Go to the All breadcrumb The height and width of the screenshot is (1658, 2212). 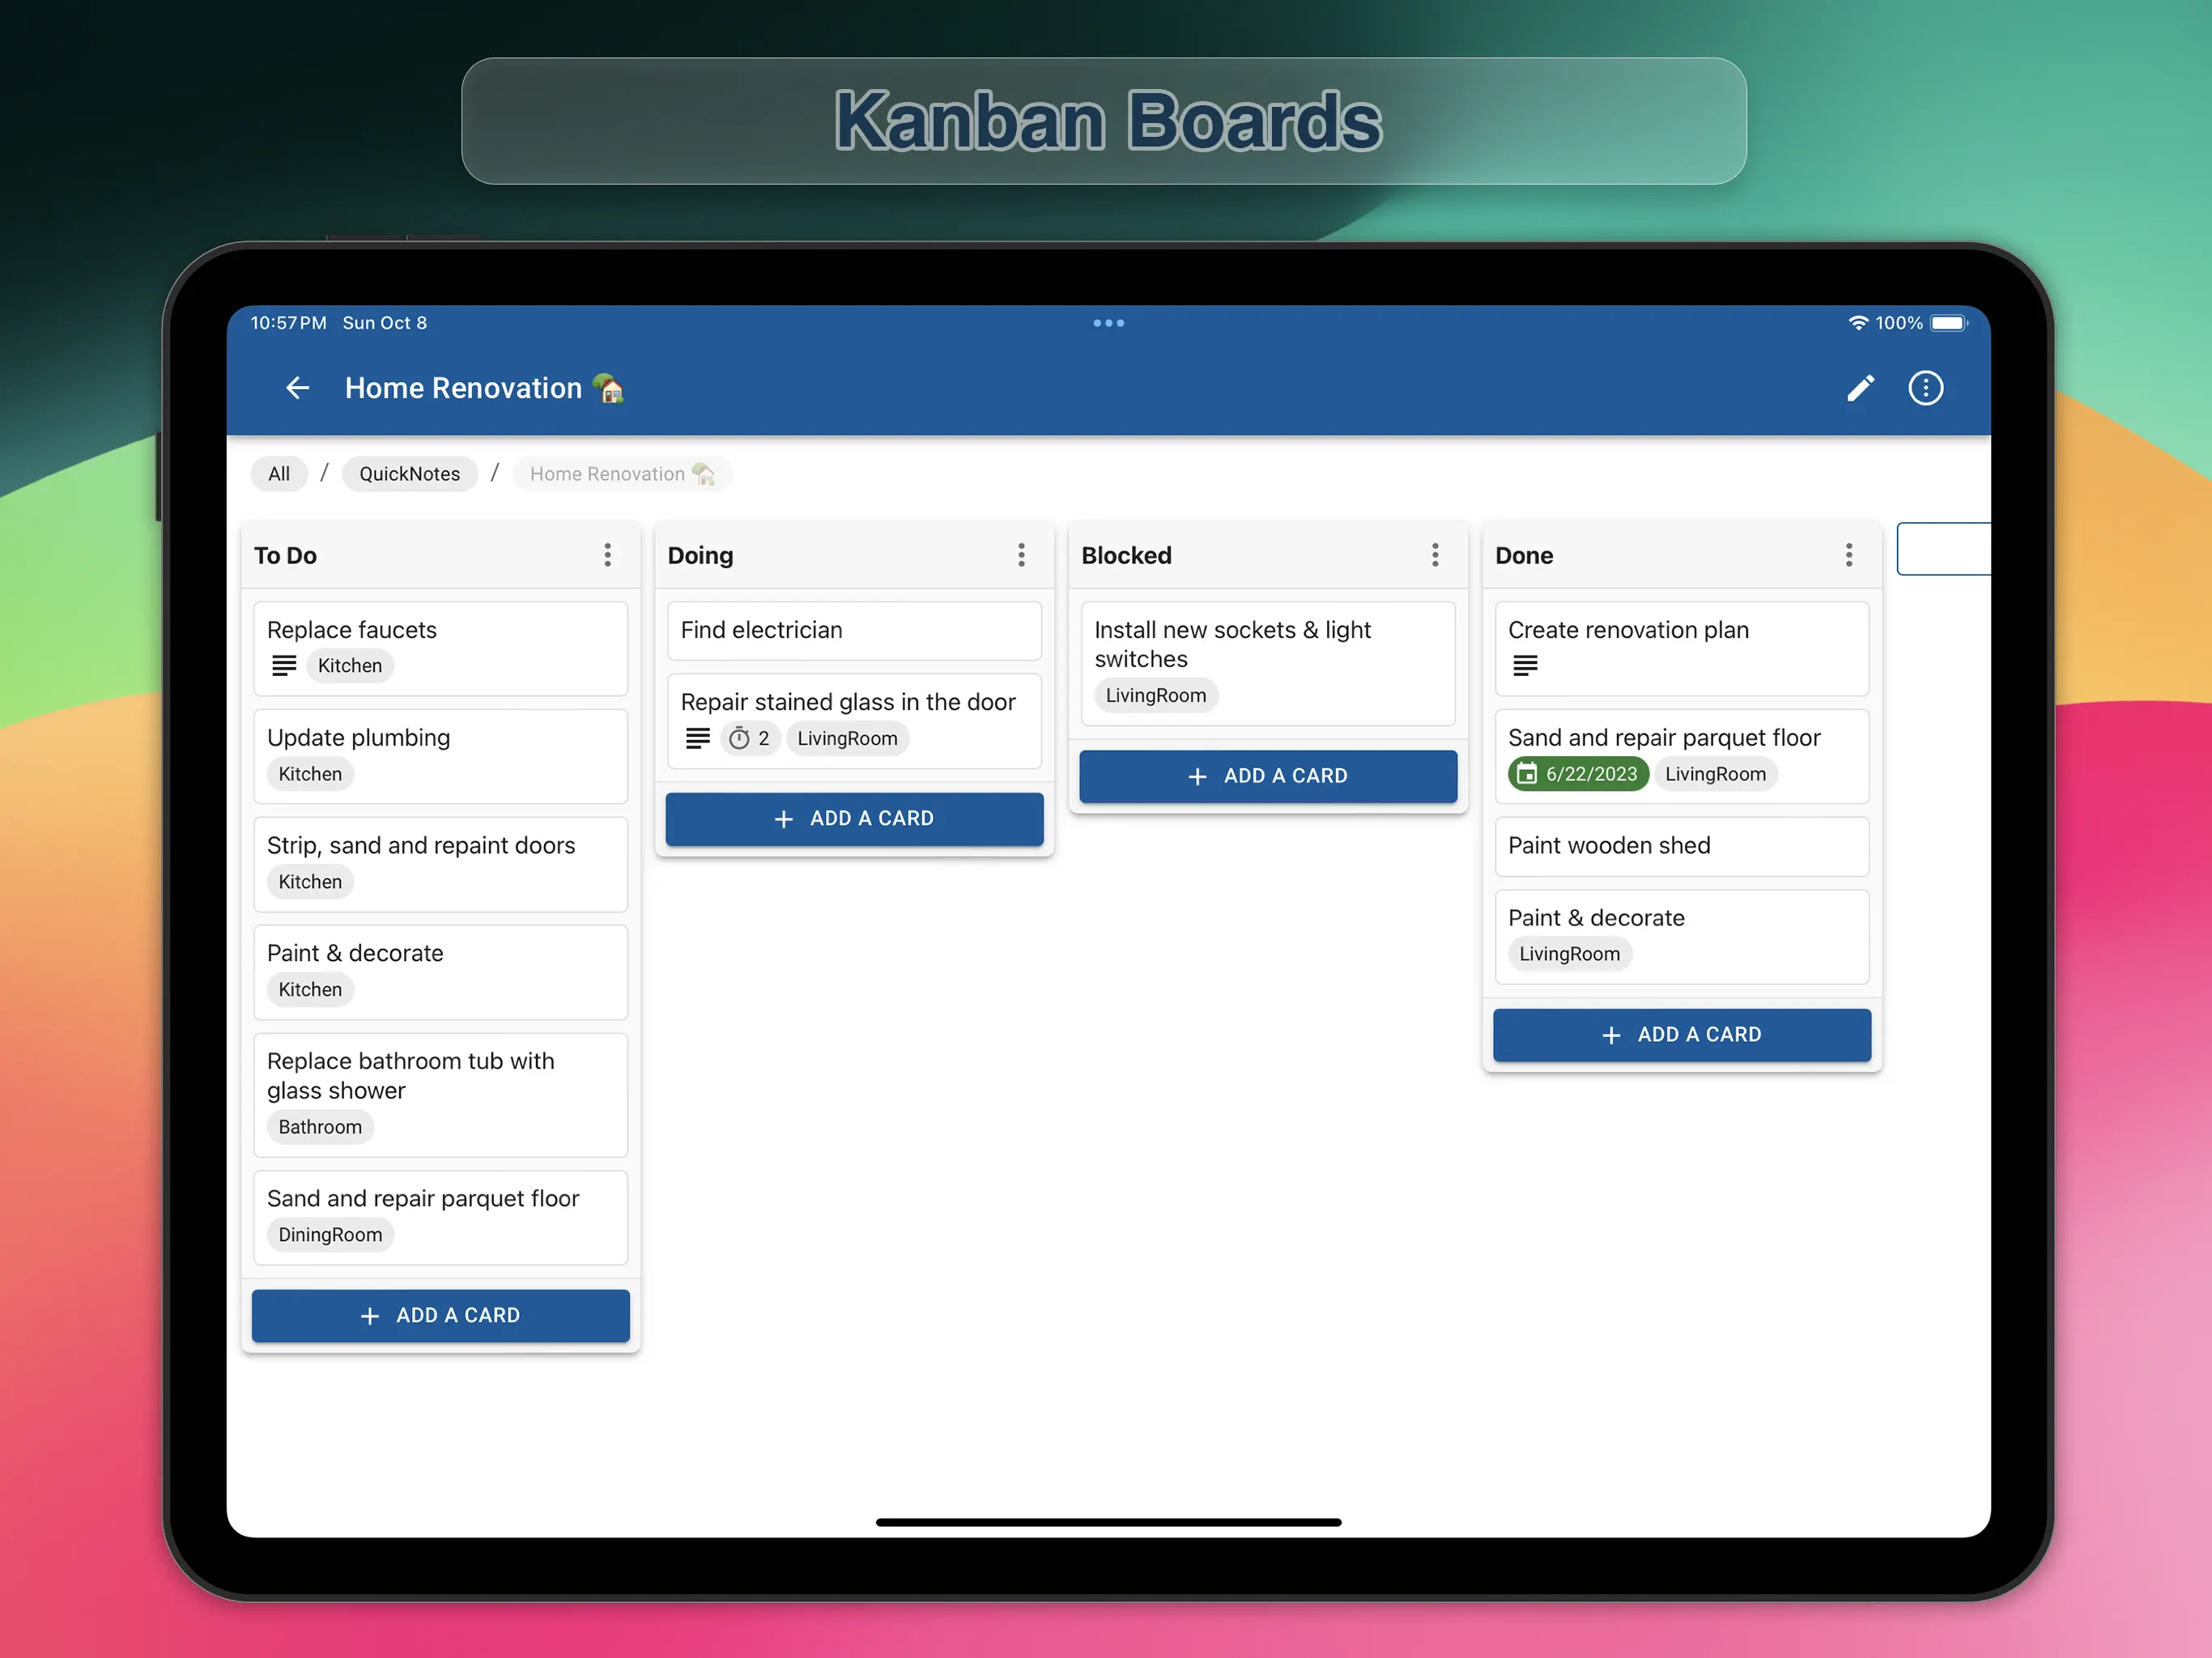click(279, 474)
